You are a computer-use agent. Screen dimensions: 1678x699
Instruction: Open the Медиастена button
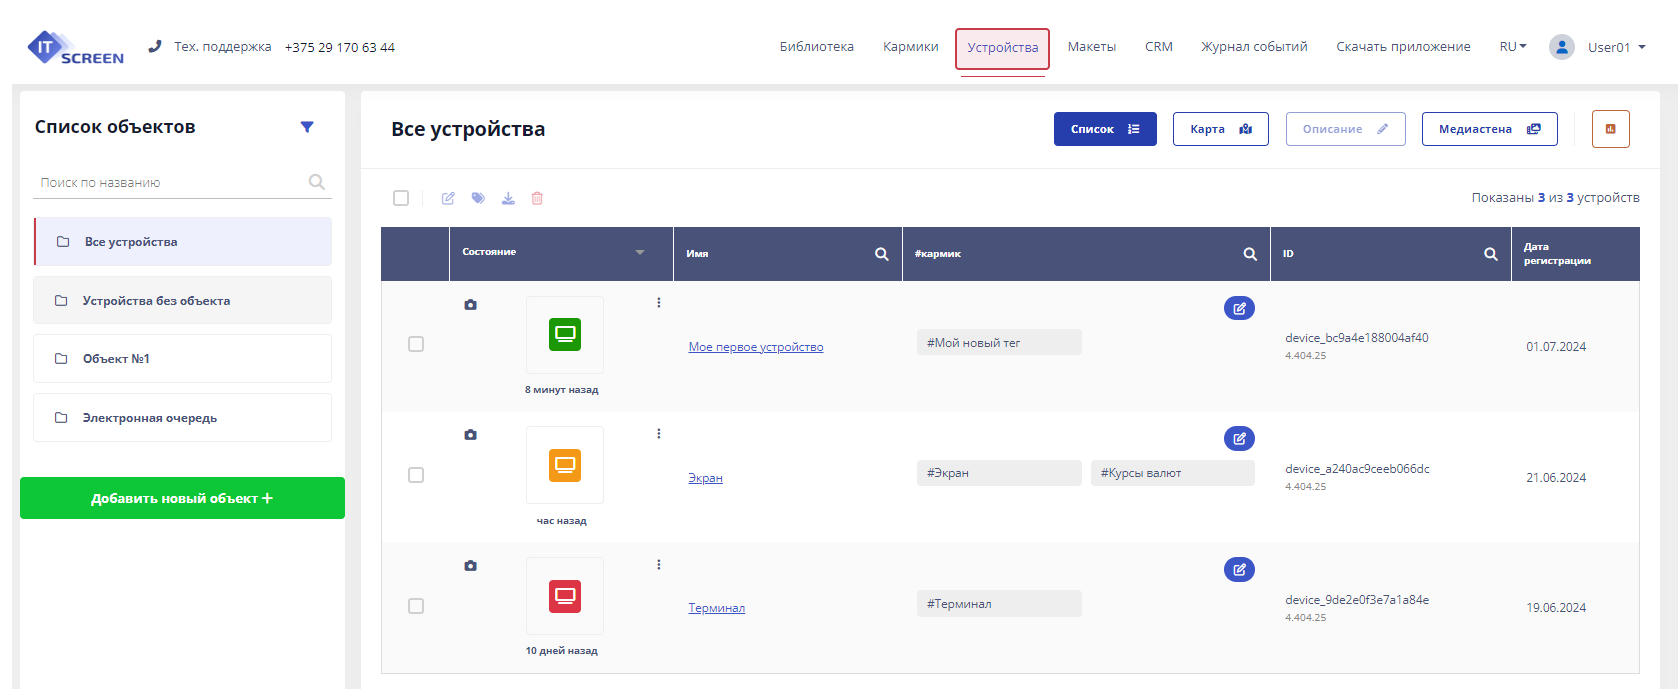(x=1490, y=129)
